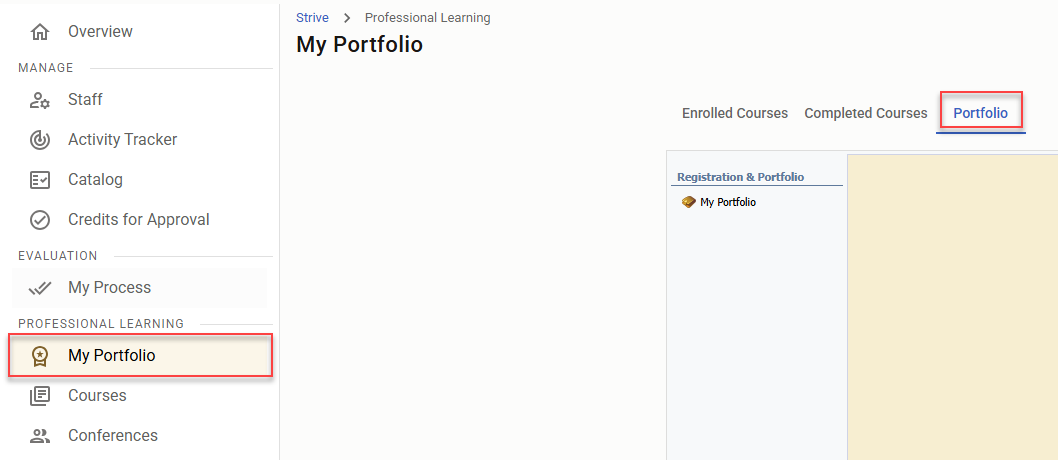Click the Staff person-gear icon
Image resolution: width=1058 pixels, height=460 pixels.
pos(40,100)
